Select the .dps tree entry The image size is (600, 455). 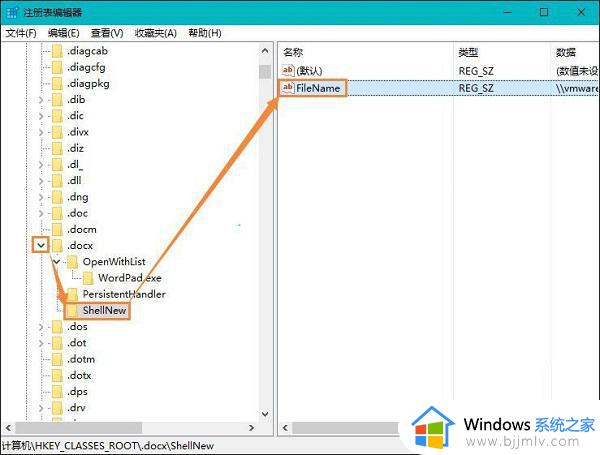click(77, 392)
